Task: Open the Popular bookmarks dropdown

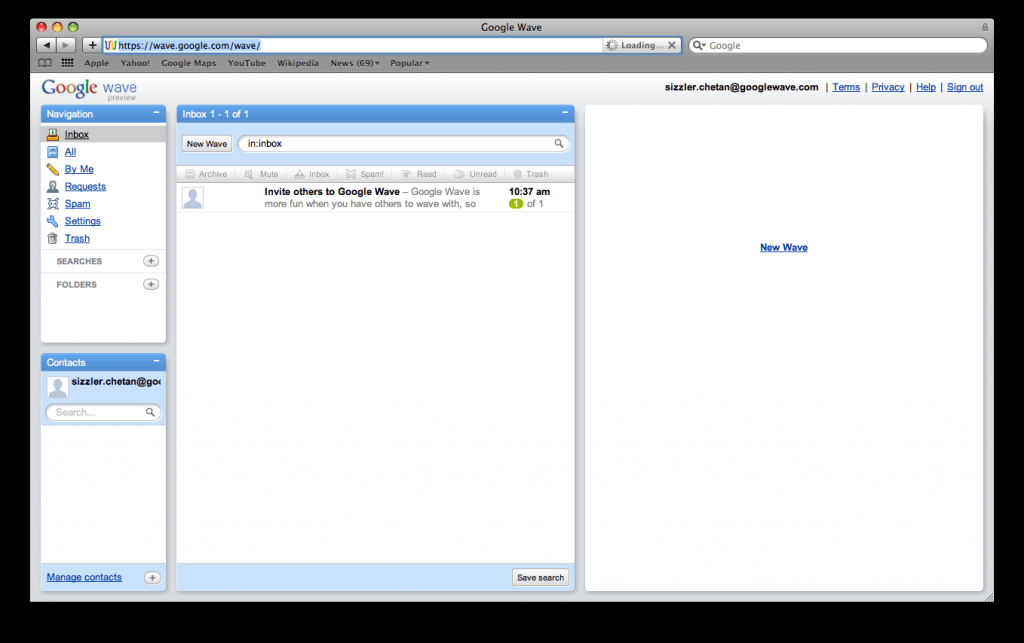Action: [x=409, y=63]
